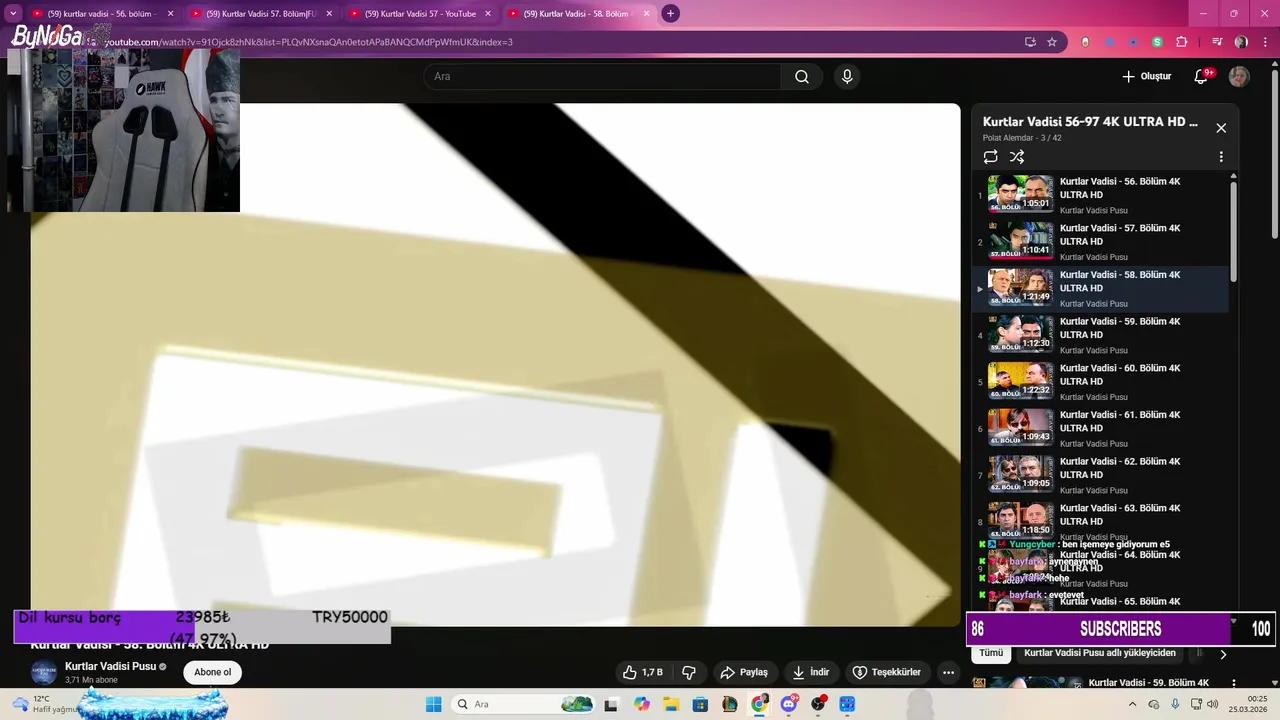1280x720 pixels.
Task: Open Chrome three-dot menu
Action: 1266,42
